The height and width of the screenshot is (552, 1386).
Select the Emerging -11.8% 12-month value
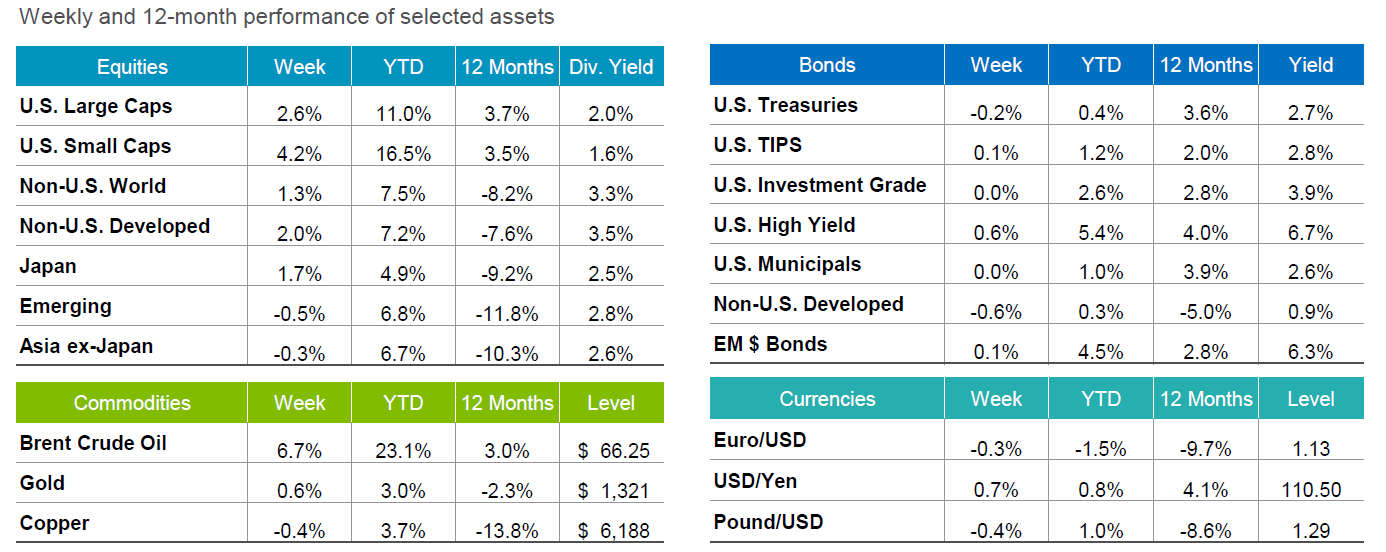click(507, 314)
